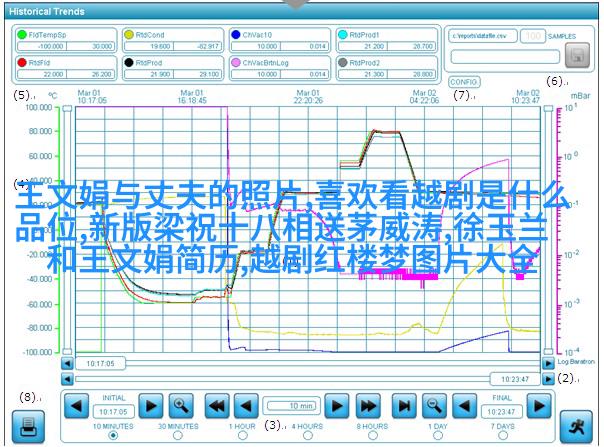Viewport: 604px width, 447px height.
Task: Toggle the RtdProd black trace
Action: tap(129, 62)
